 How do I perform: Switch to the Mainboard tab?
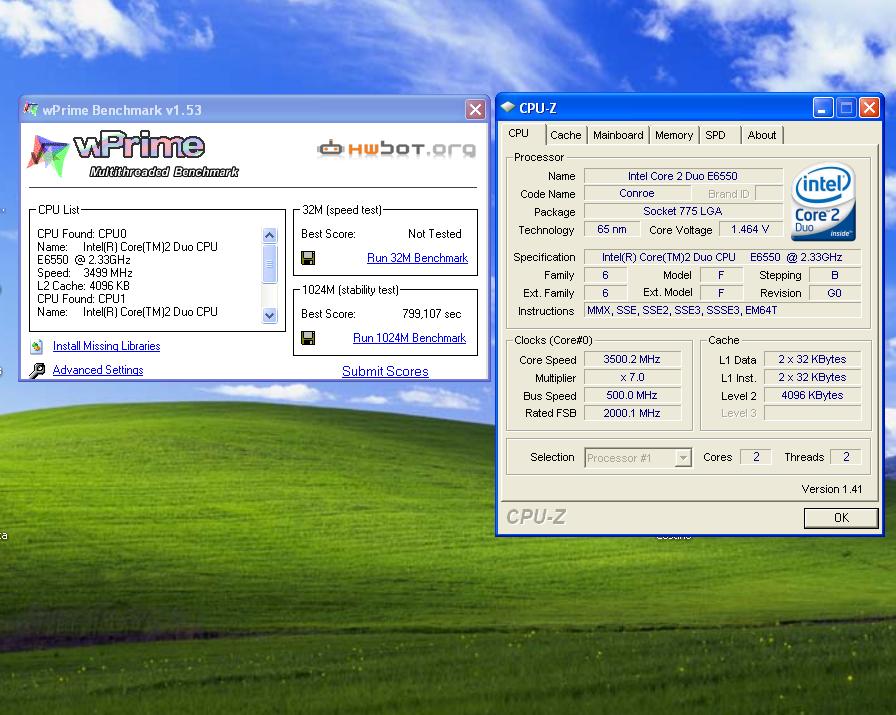point(618,135)
